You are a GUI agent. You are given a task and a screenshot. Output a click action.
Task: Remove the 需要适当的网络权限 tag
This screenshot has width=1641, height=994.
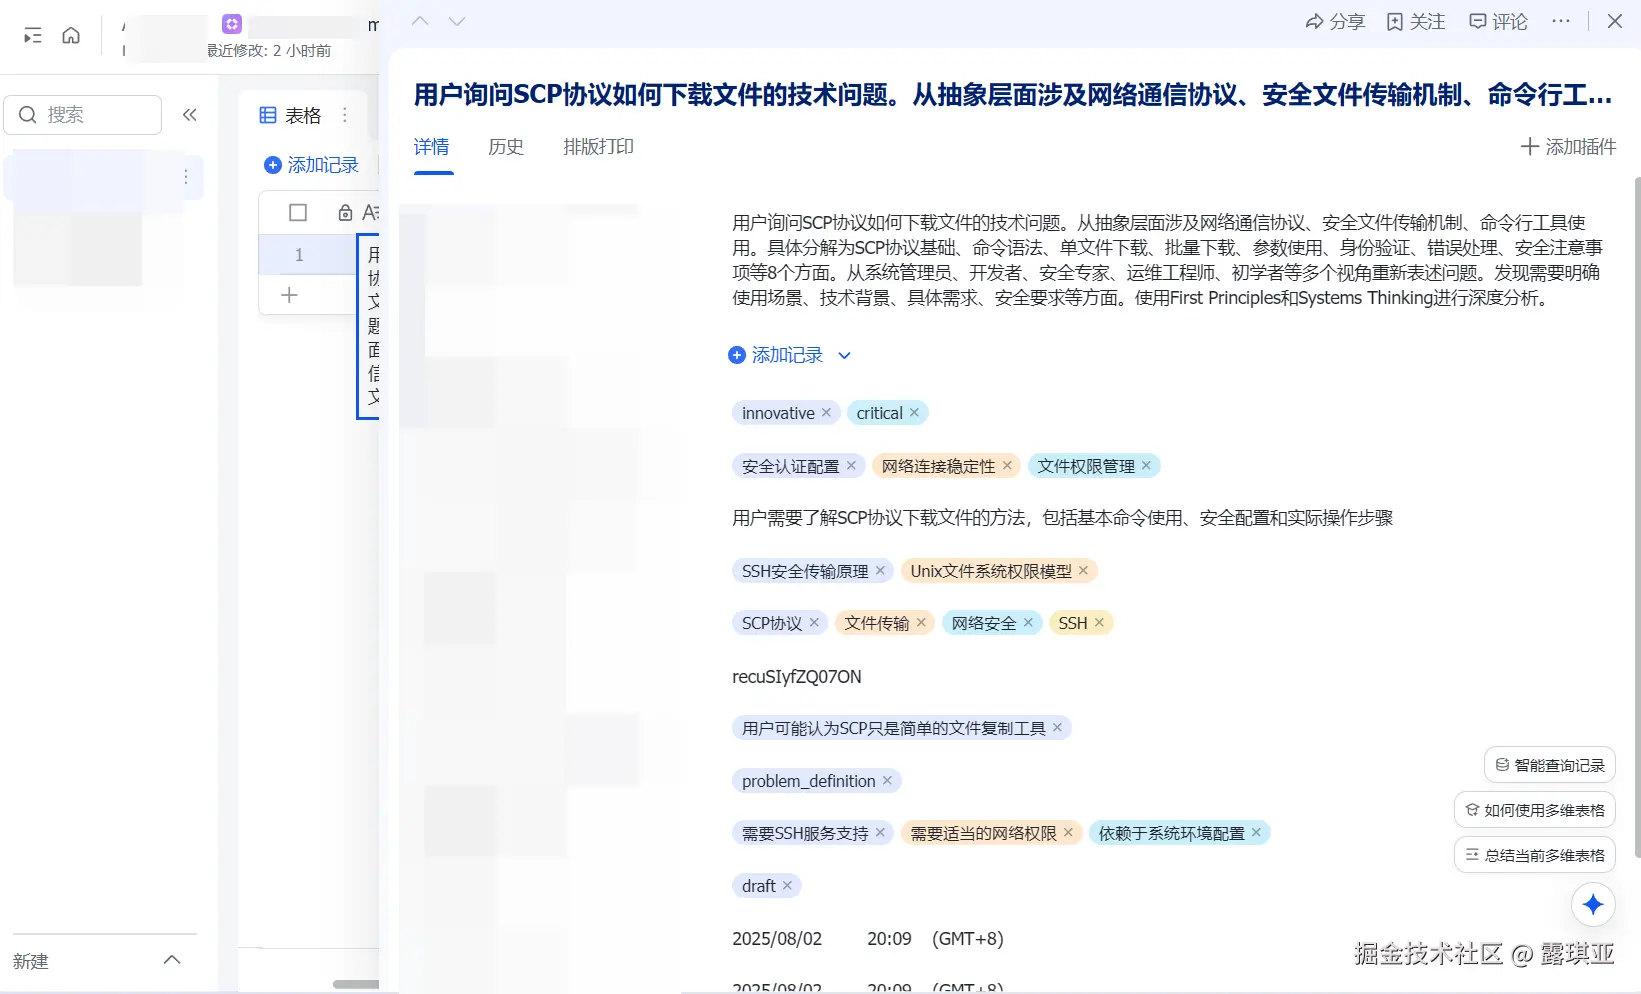click(x=1068, y=833)
